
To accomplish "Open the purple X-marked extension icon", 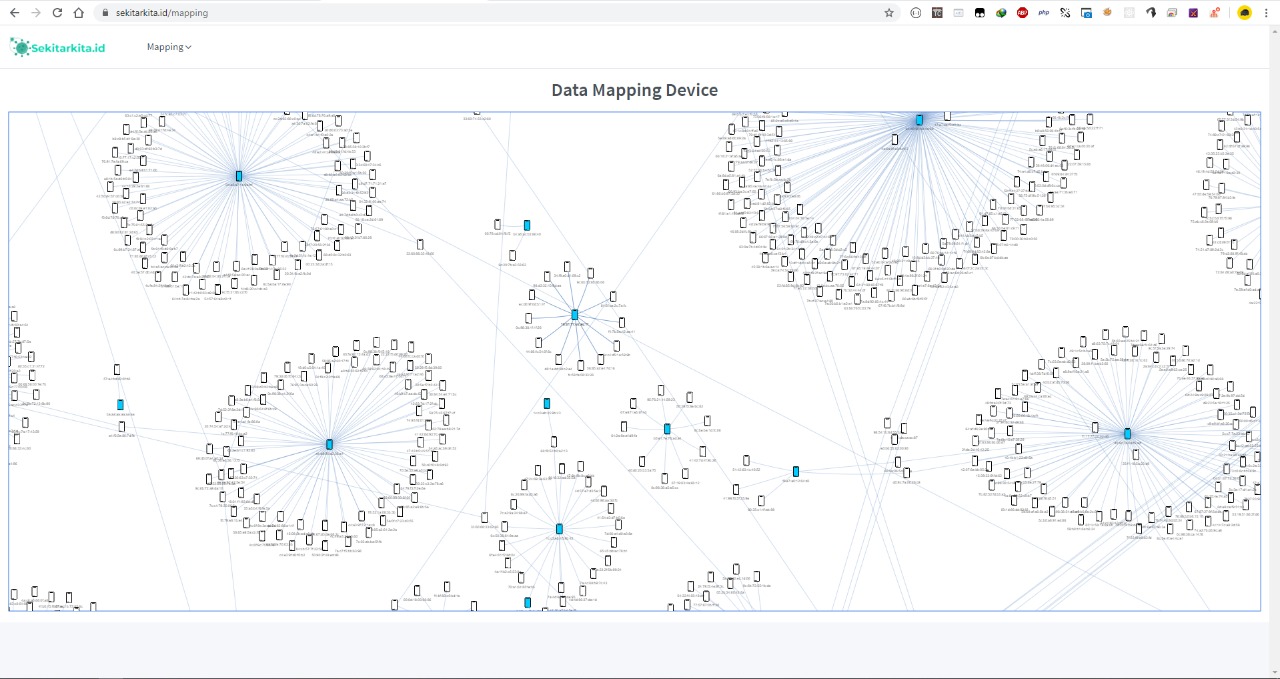I will pos(1193,13).
